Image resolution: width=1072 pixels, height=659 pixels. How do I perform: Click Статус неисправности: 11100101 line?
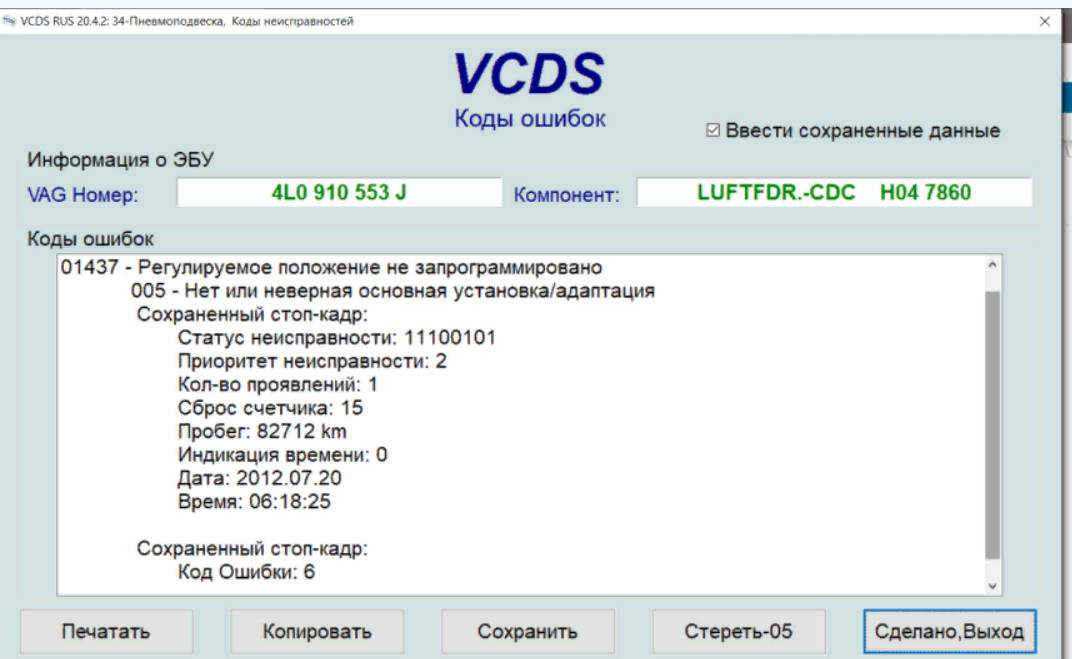click(336, 338)
